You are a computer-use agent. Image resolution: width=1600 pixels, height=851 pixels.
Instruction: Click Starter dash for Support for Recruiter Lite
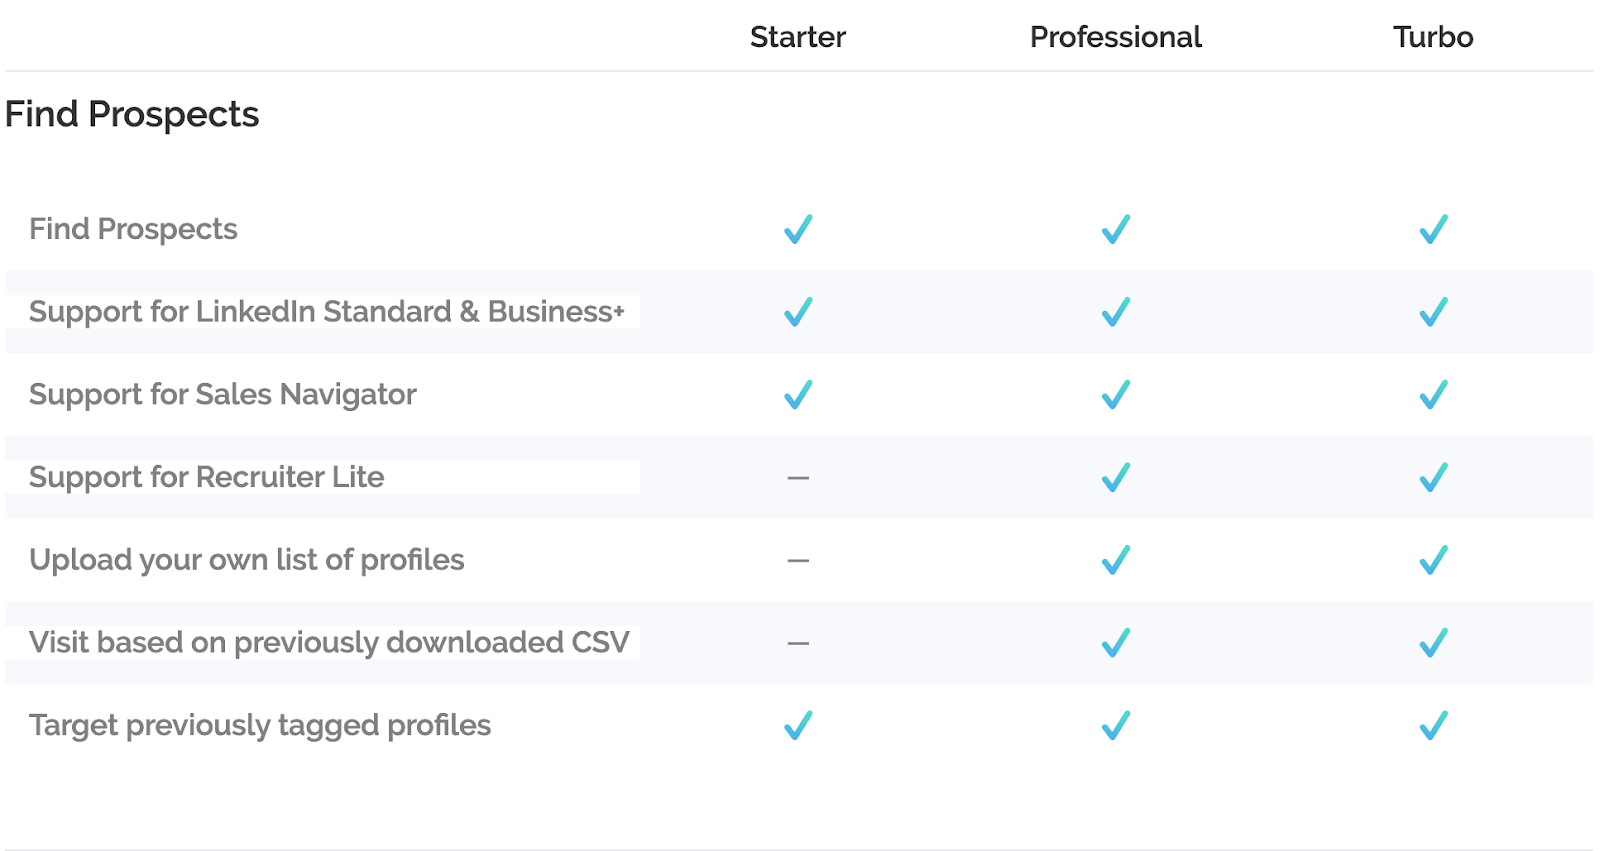click(x=798, y=478)
